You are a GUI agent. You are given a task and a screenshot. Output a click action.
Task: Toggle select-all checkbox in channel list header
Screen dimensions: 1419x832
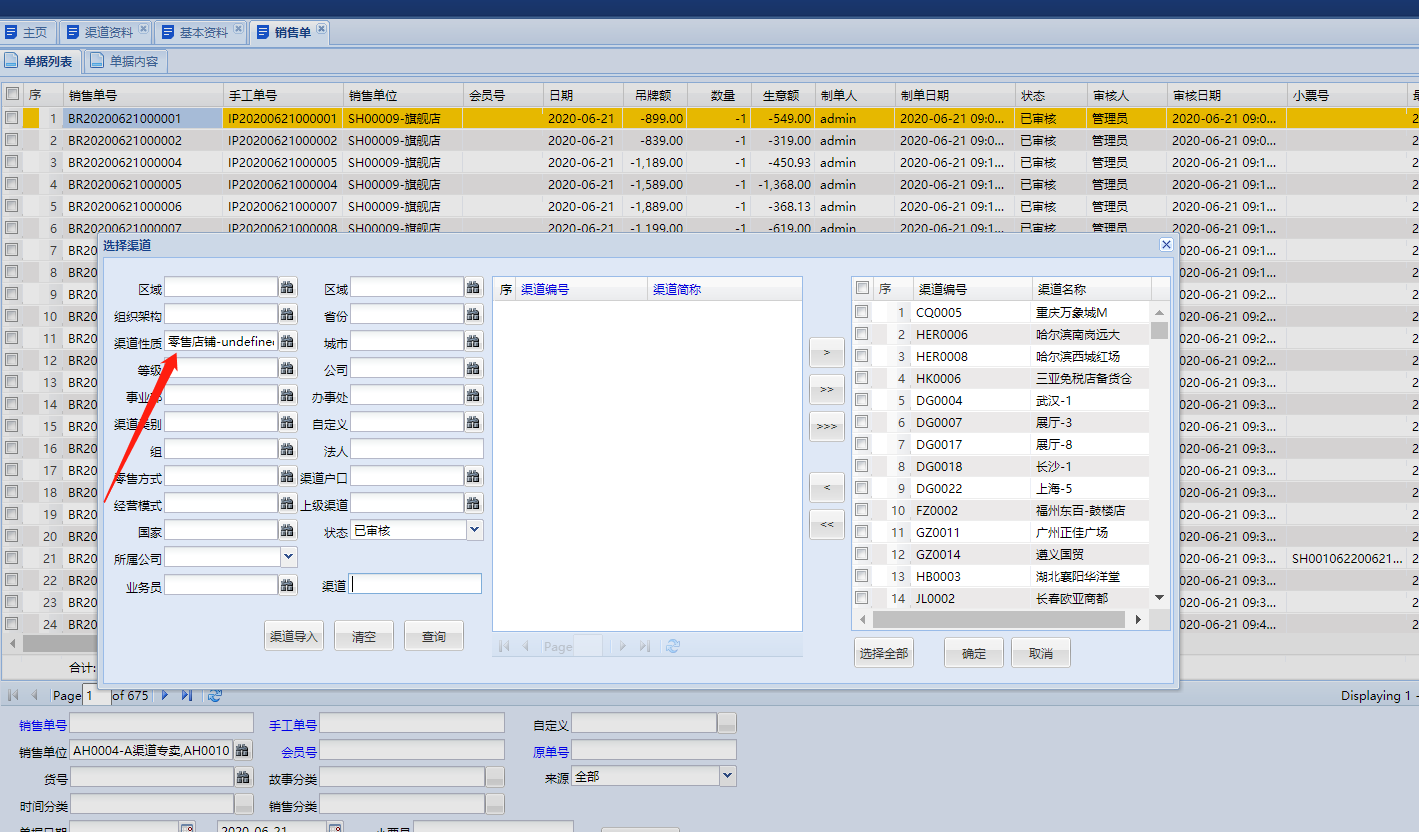862,288
